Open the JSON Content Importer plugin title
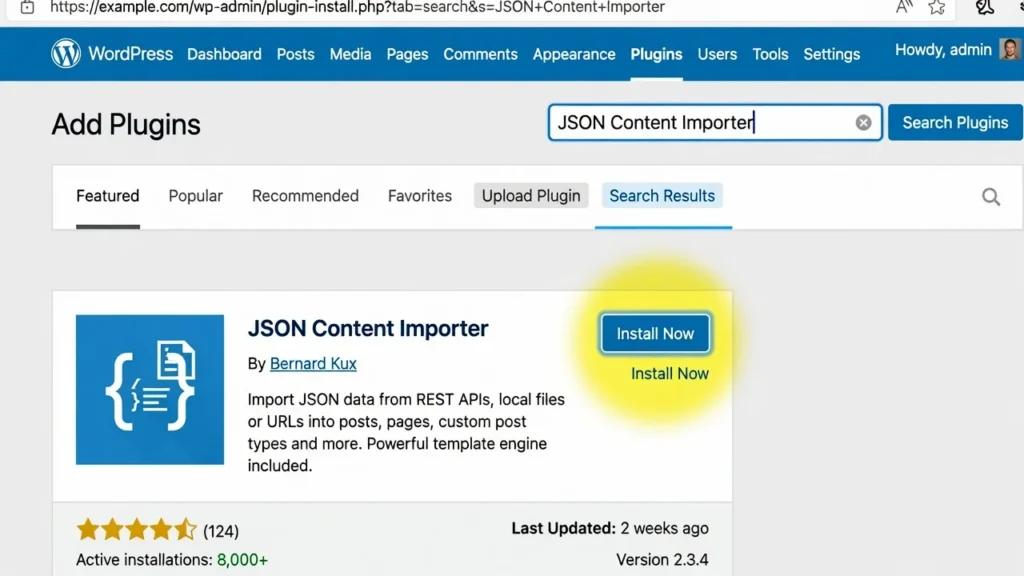 click(368, 328)
